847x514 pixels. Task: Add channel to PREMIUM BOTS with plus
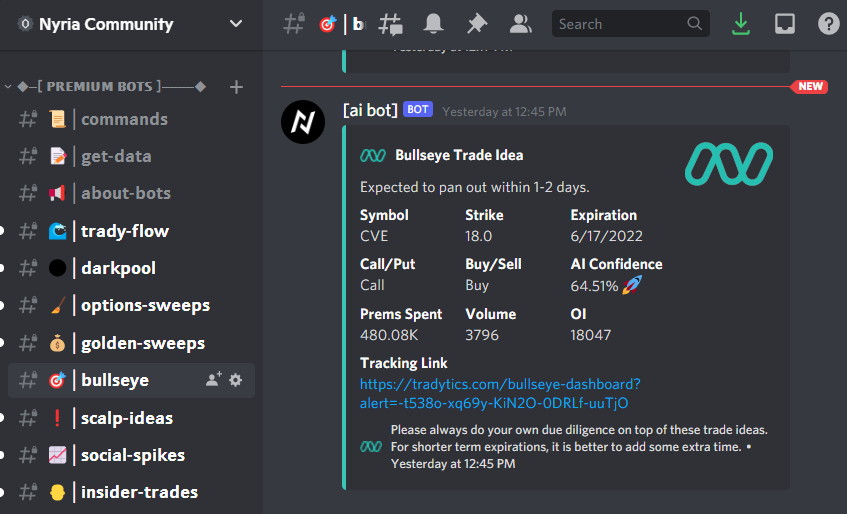coord(236,86)
